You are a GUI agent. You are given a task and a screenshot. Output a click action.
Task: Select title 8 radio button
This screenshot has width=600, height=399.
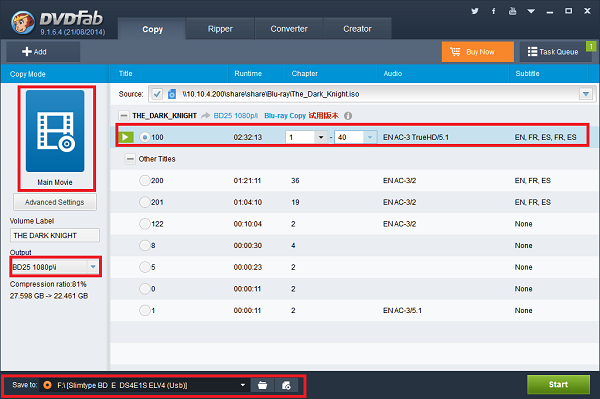point(145,245)
